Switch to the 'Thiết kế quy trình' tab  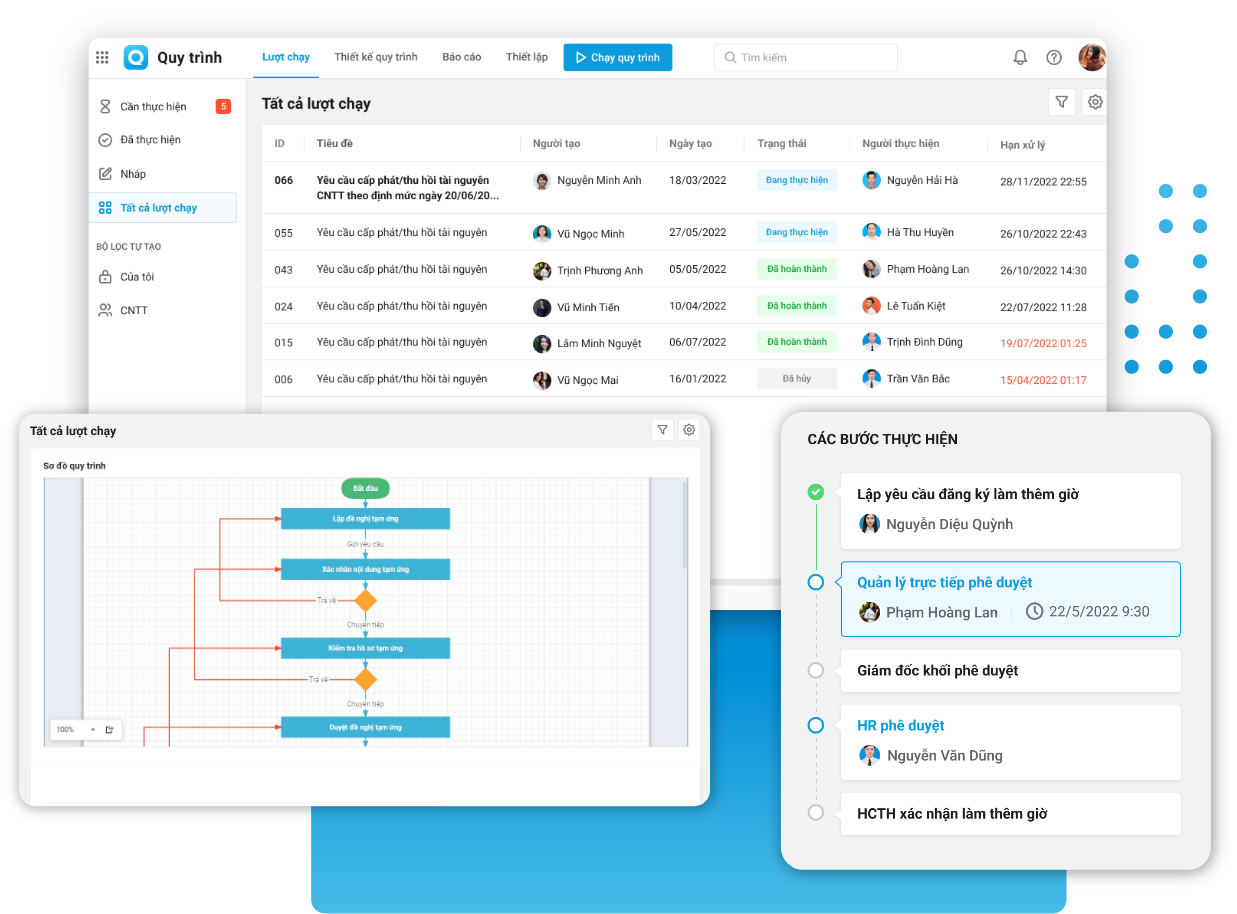pos(376,57)
